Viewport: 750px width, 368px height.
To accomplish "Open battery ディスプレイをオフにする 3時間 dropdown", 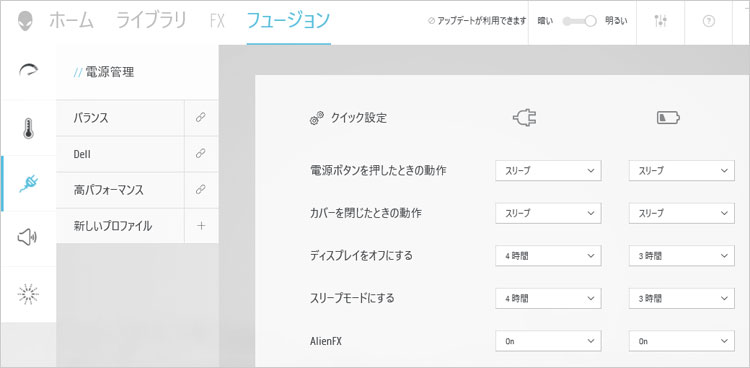I will click(x=682, y=256).
